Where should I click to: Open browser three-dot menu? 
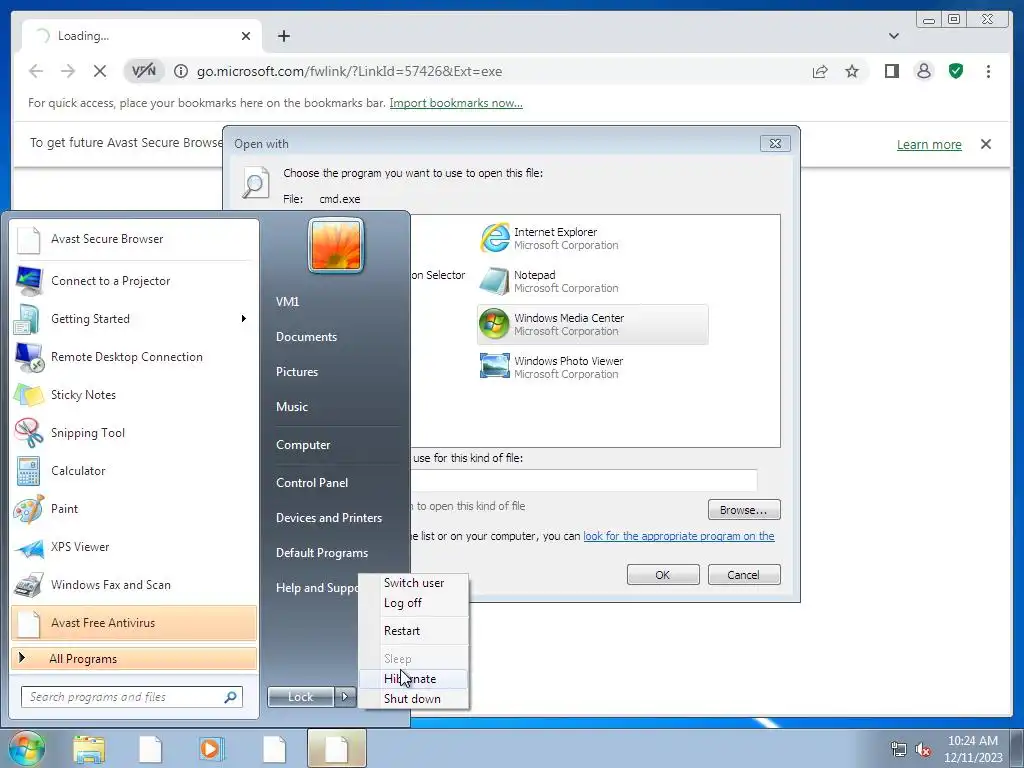pyautogui.click(x=988, y=71)
